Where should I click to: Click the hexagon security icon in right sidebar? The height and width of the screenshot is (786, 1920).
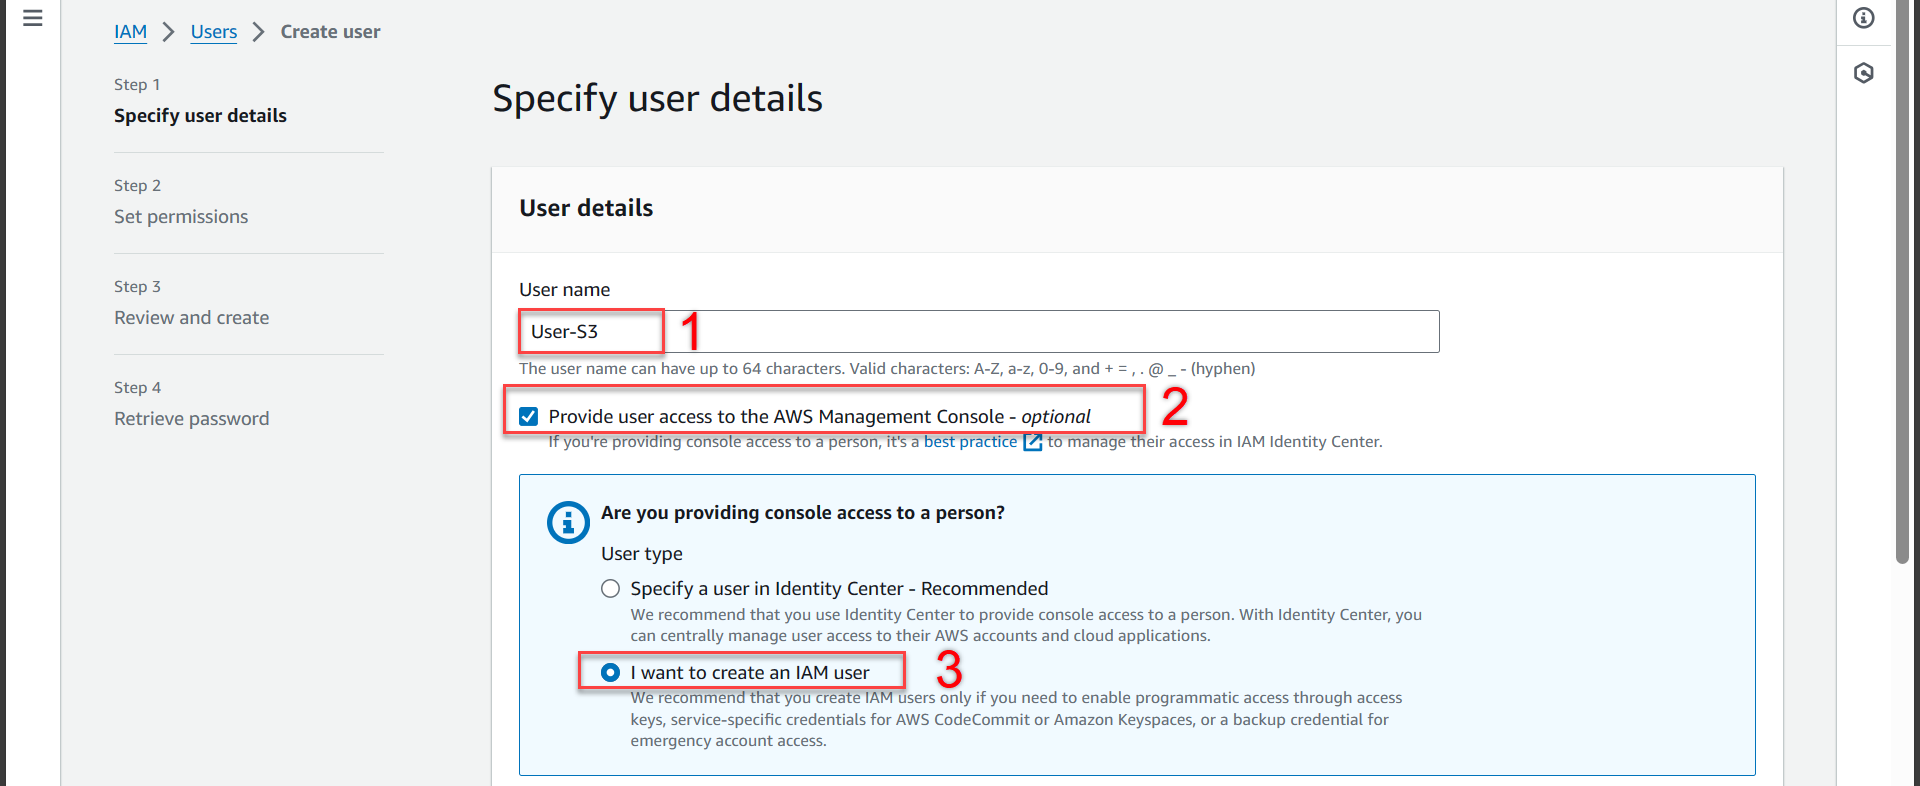[x=1864, y=73]
